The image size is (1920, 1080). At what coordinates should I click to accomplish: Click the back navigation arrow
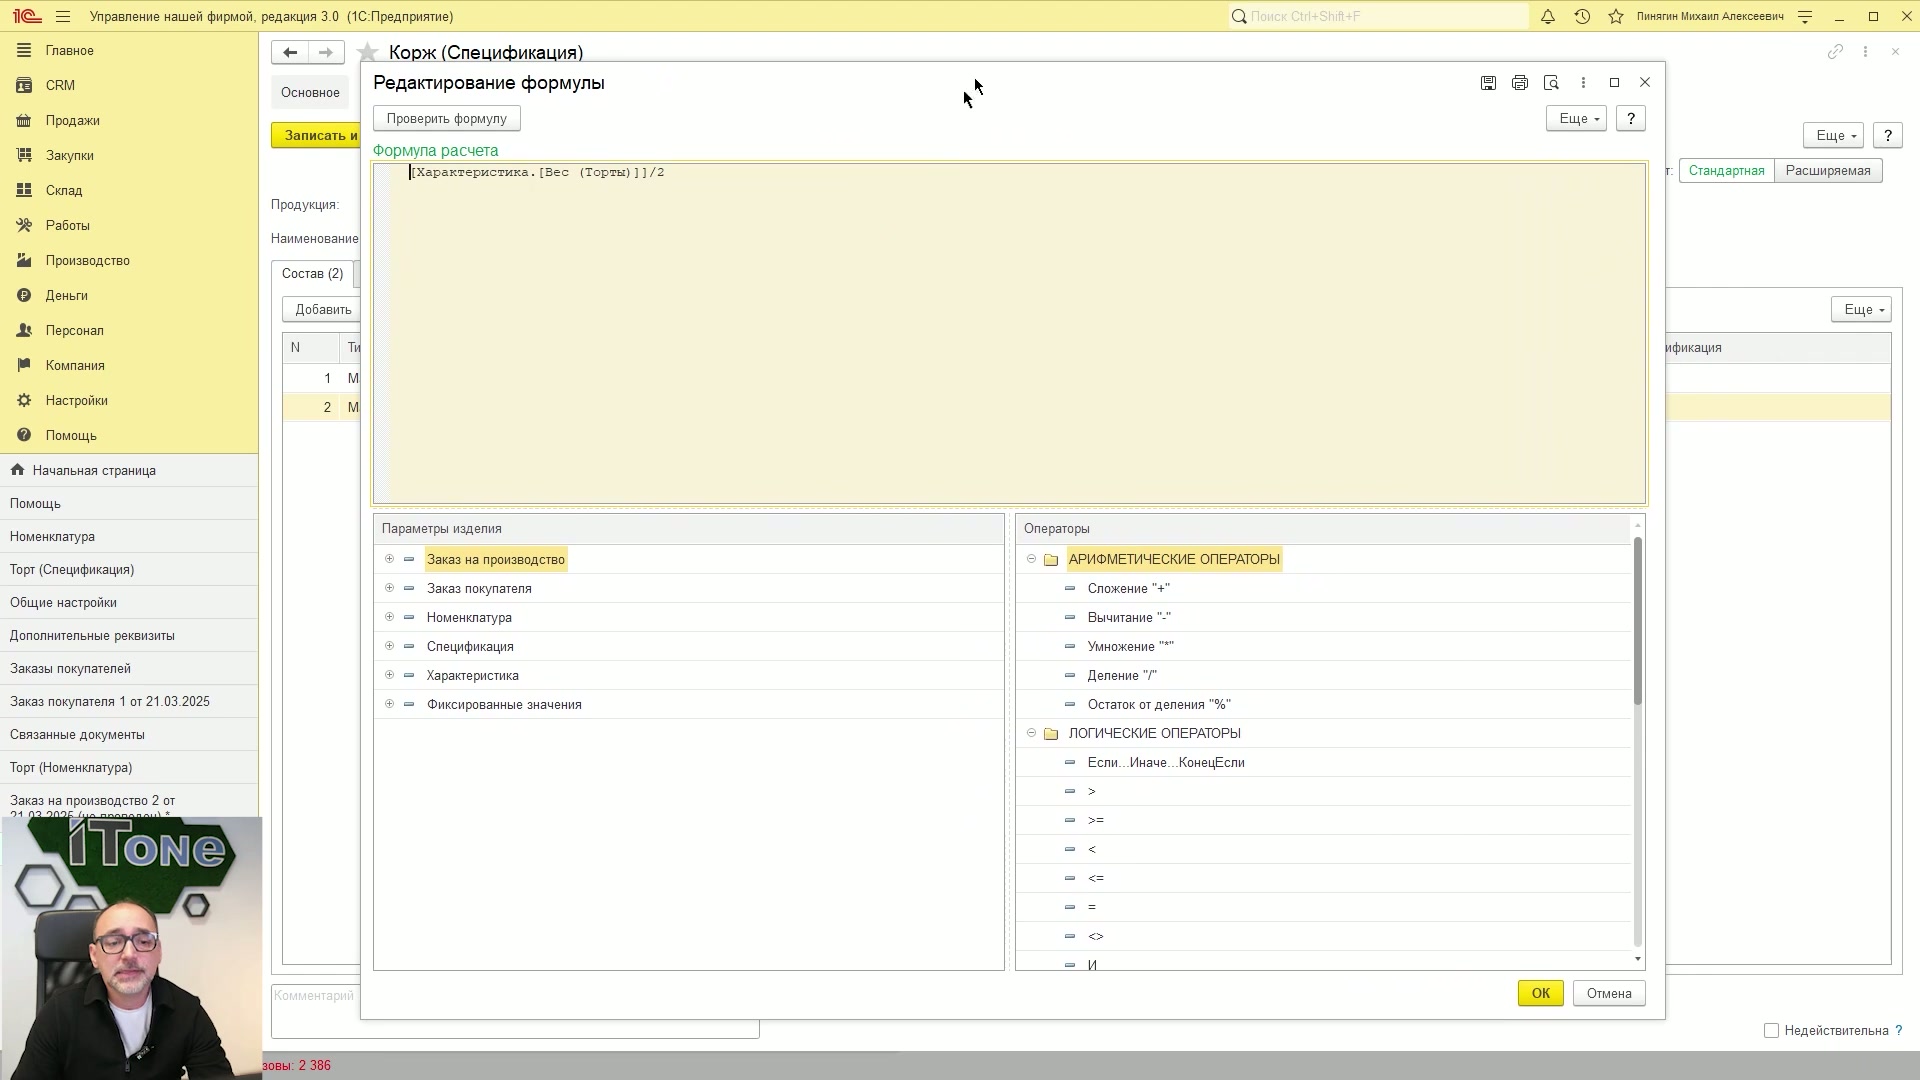[x=290, y=52]
